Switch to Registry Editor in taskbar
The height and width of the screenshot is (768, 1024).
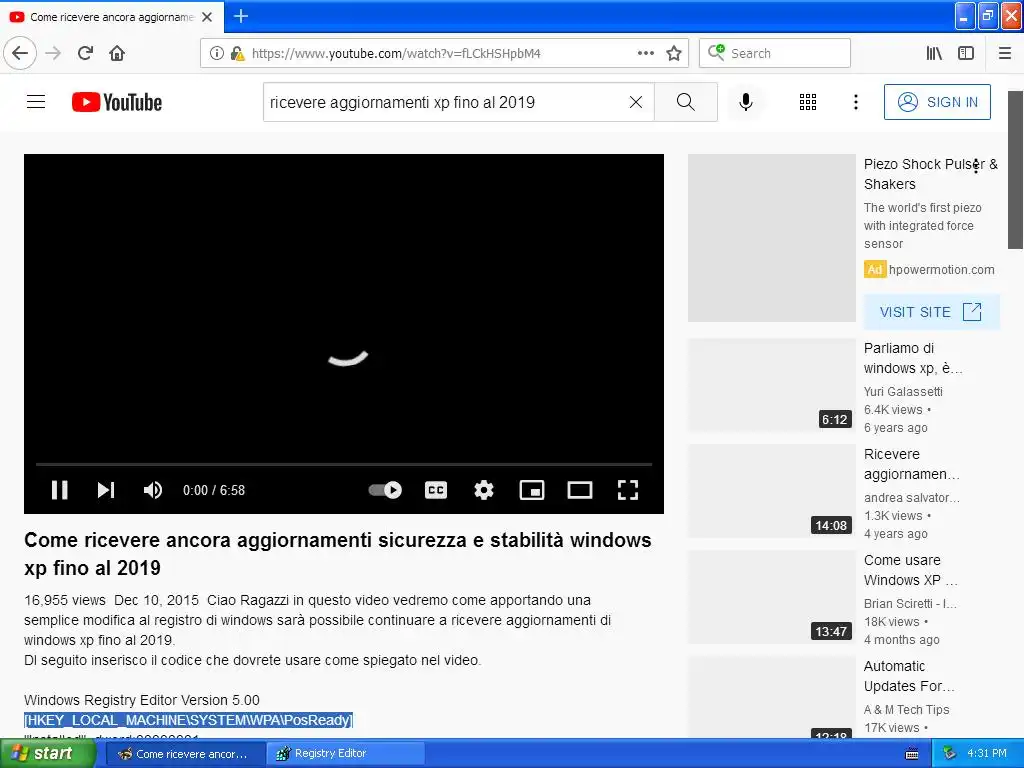tap(346, 753)
